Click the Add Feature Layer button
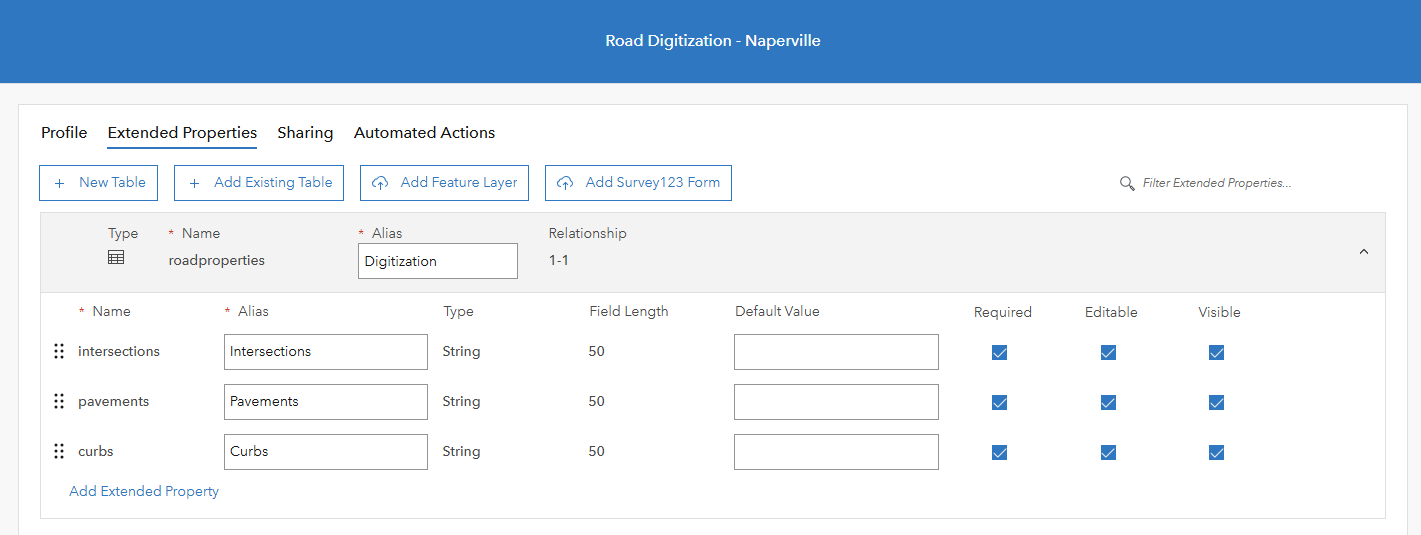Viewport: 1421px width, 535px height. tap(444, 183)
